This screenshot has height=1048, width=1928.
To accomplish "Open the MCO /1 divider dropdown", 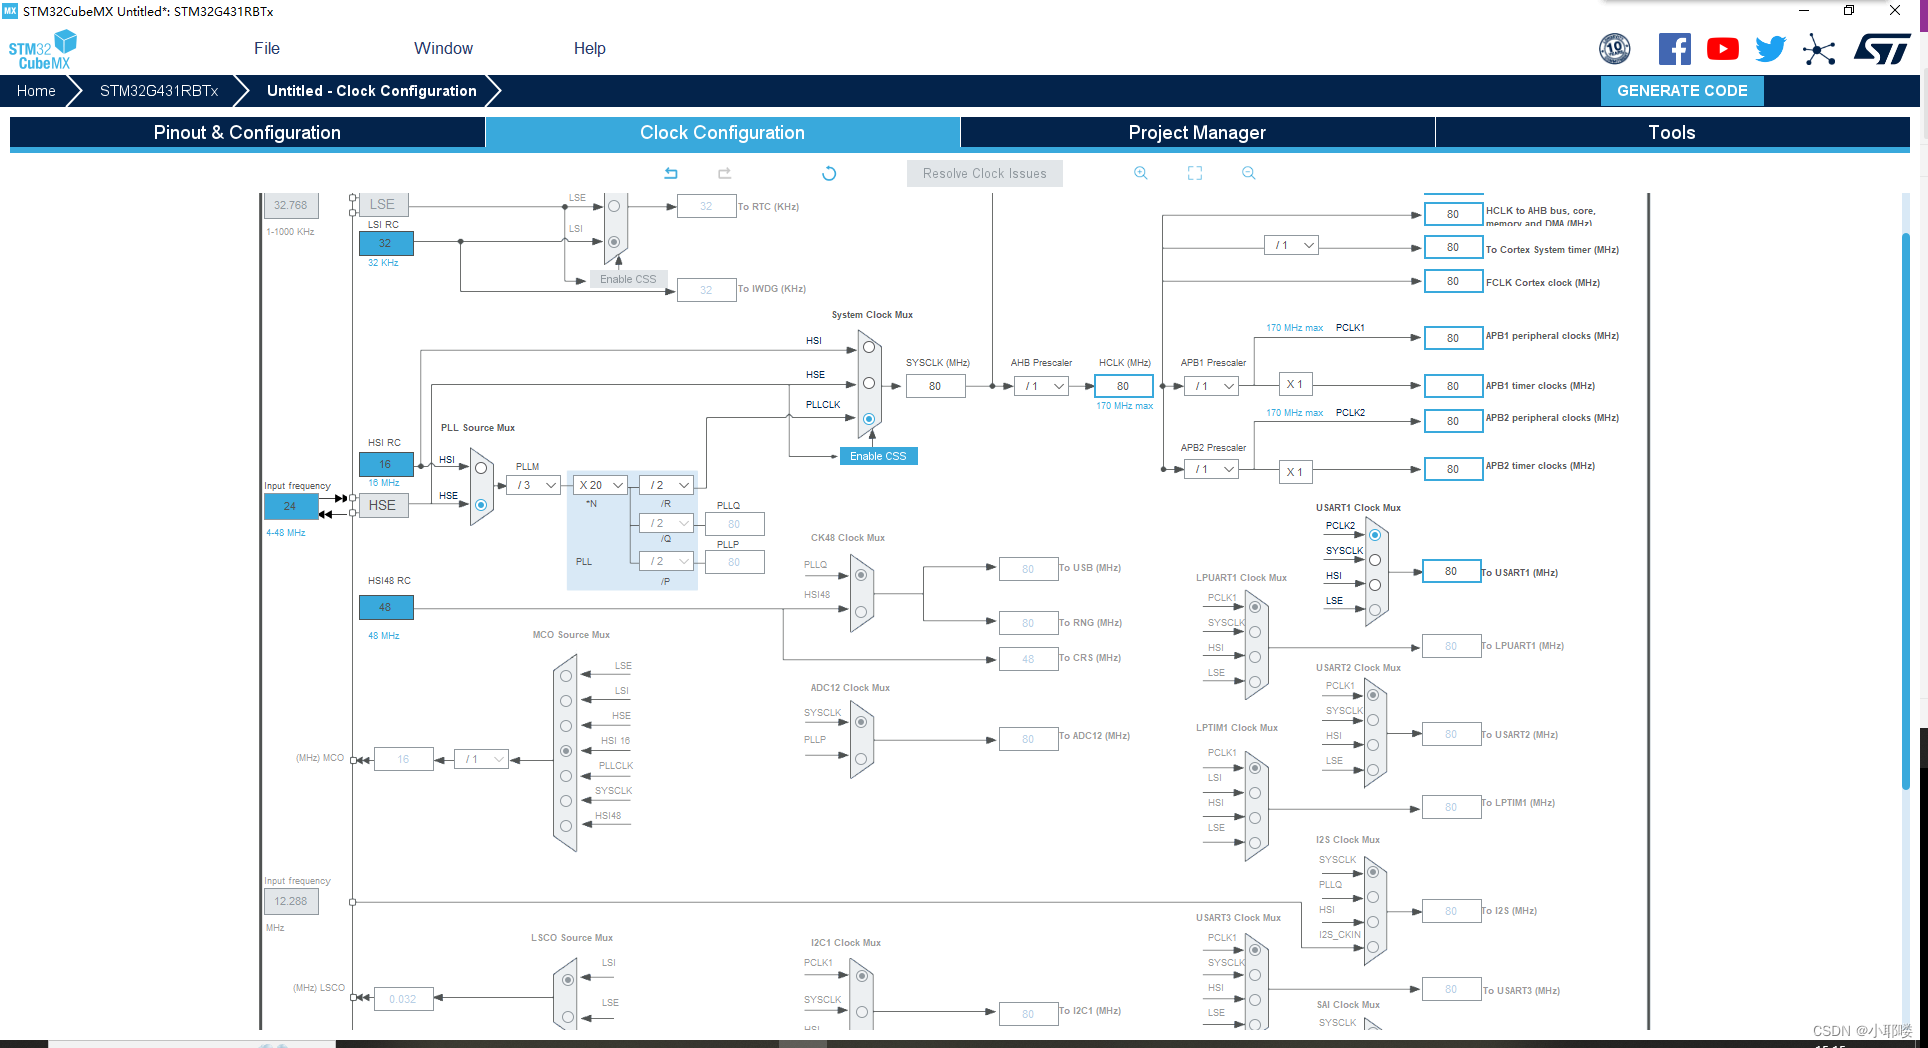I will [x=482, y=759].
